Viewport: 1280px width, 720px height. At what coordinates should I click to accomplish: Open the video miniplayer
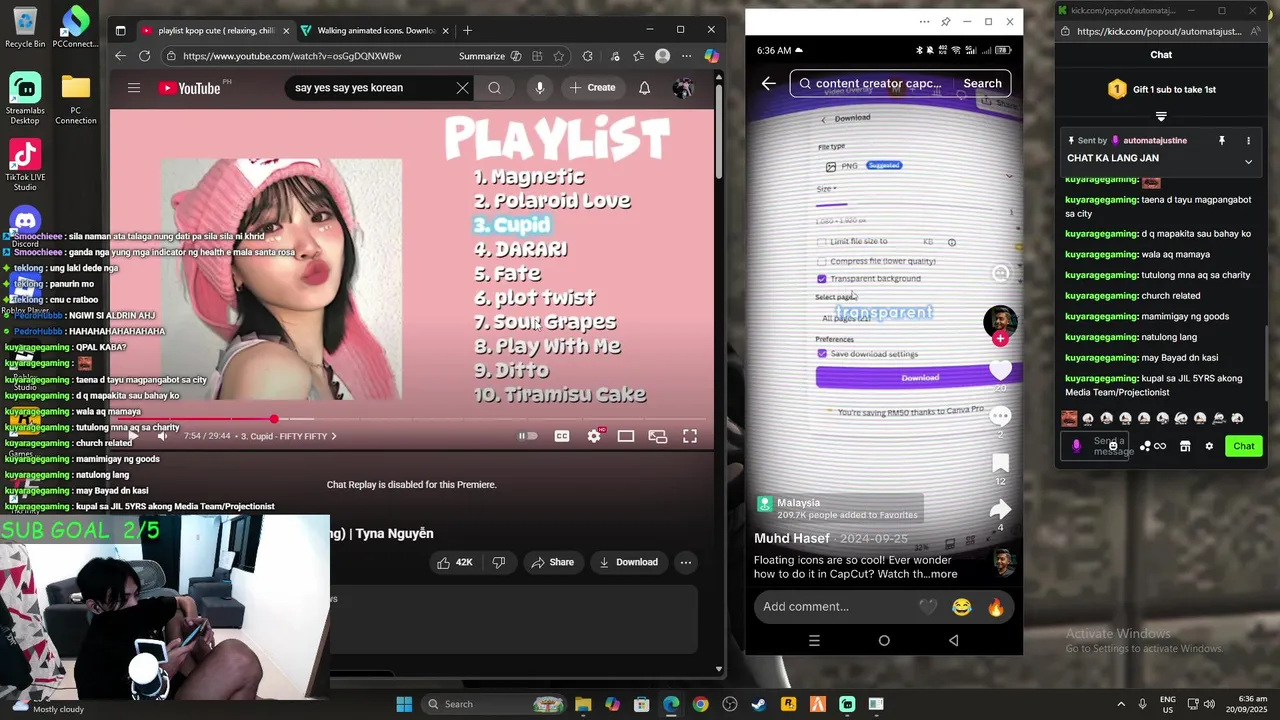[658, 436]
